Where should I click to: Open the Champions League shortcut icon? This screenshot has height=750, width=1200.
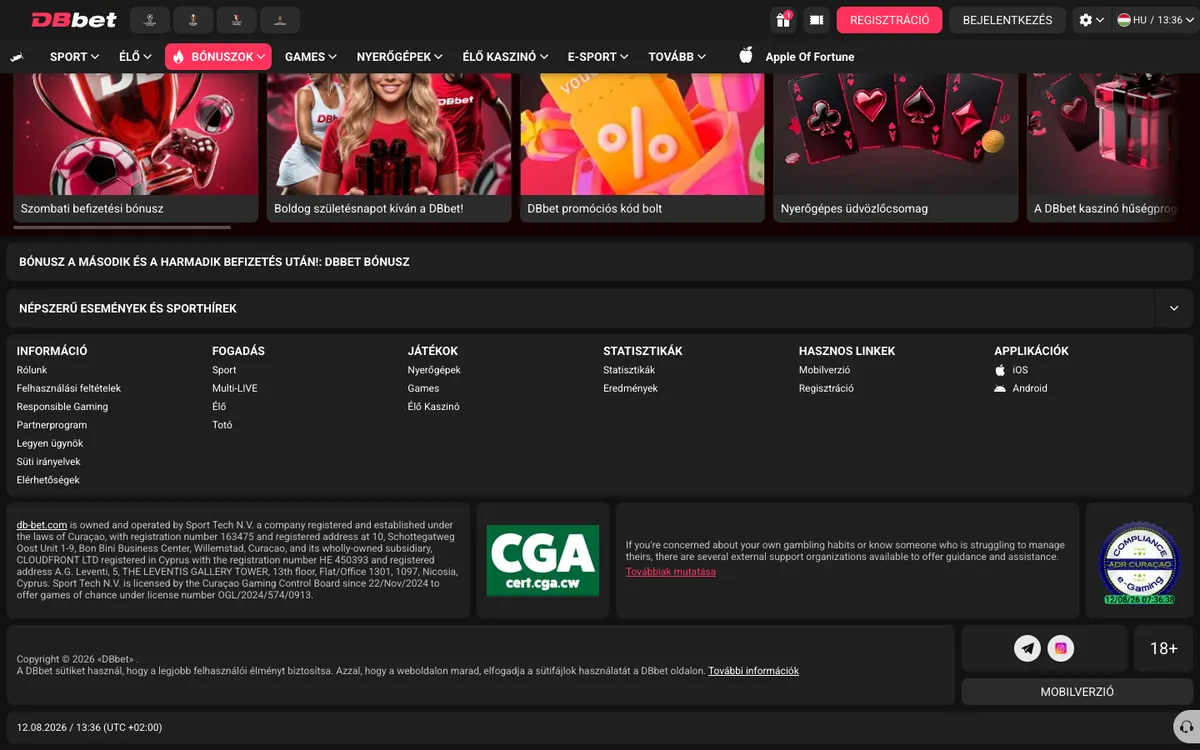coord(150,19)
